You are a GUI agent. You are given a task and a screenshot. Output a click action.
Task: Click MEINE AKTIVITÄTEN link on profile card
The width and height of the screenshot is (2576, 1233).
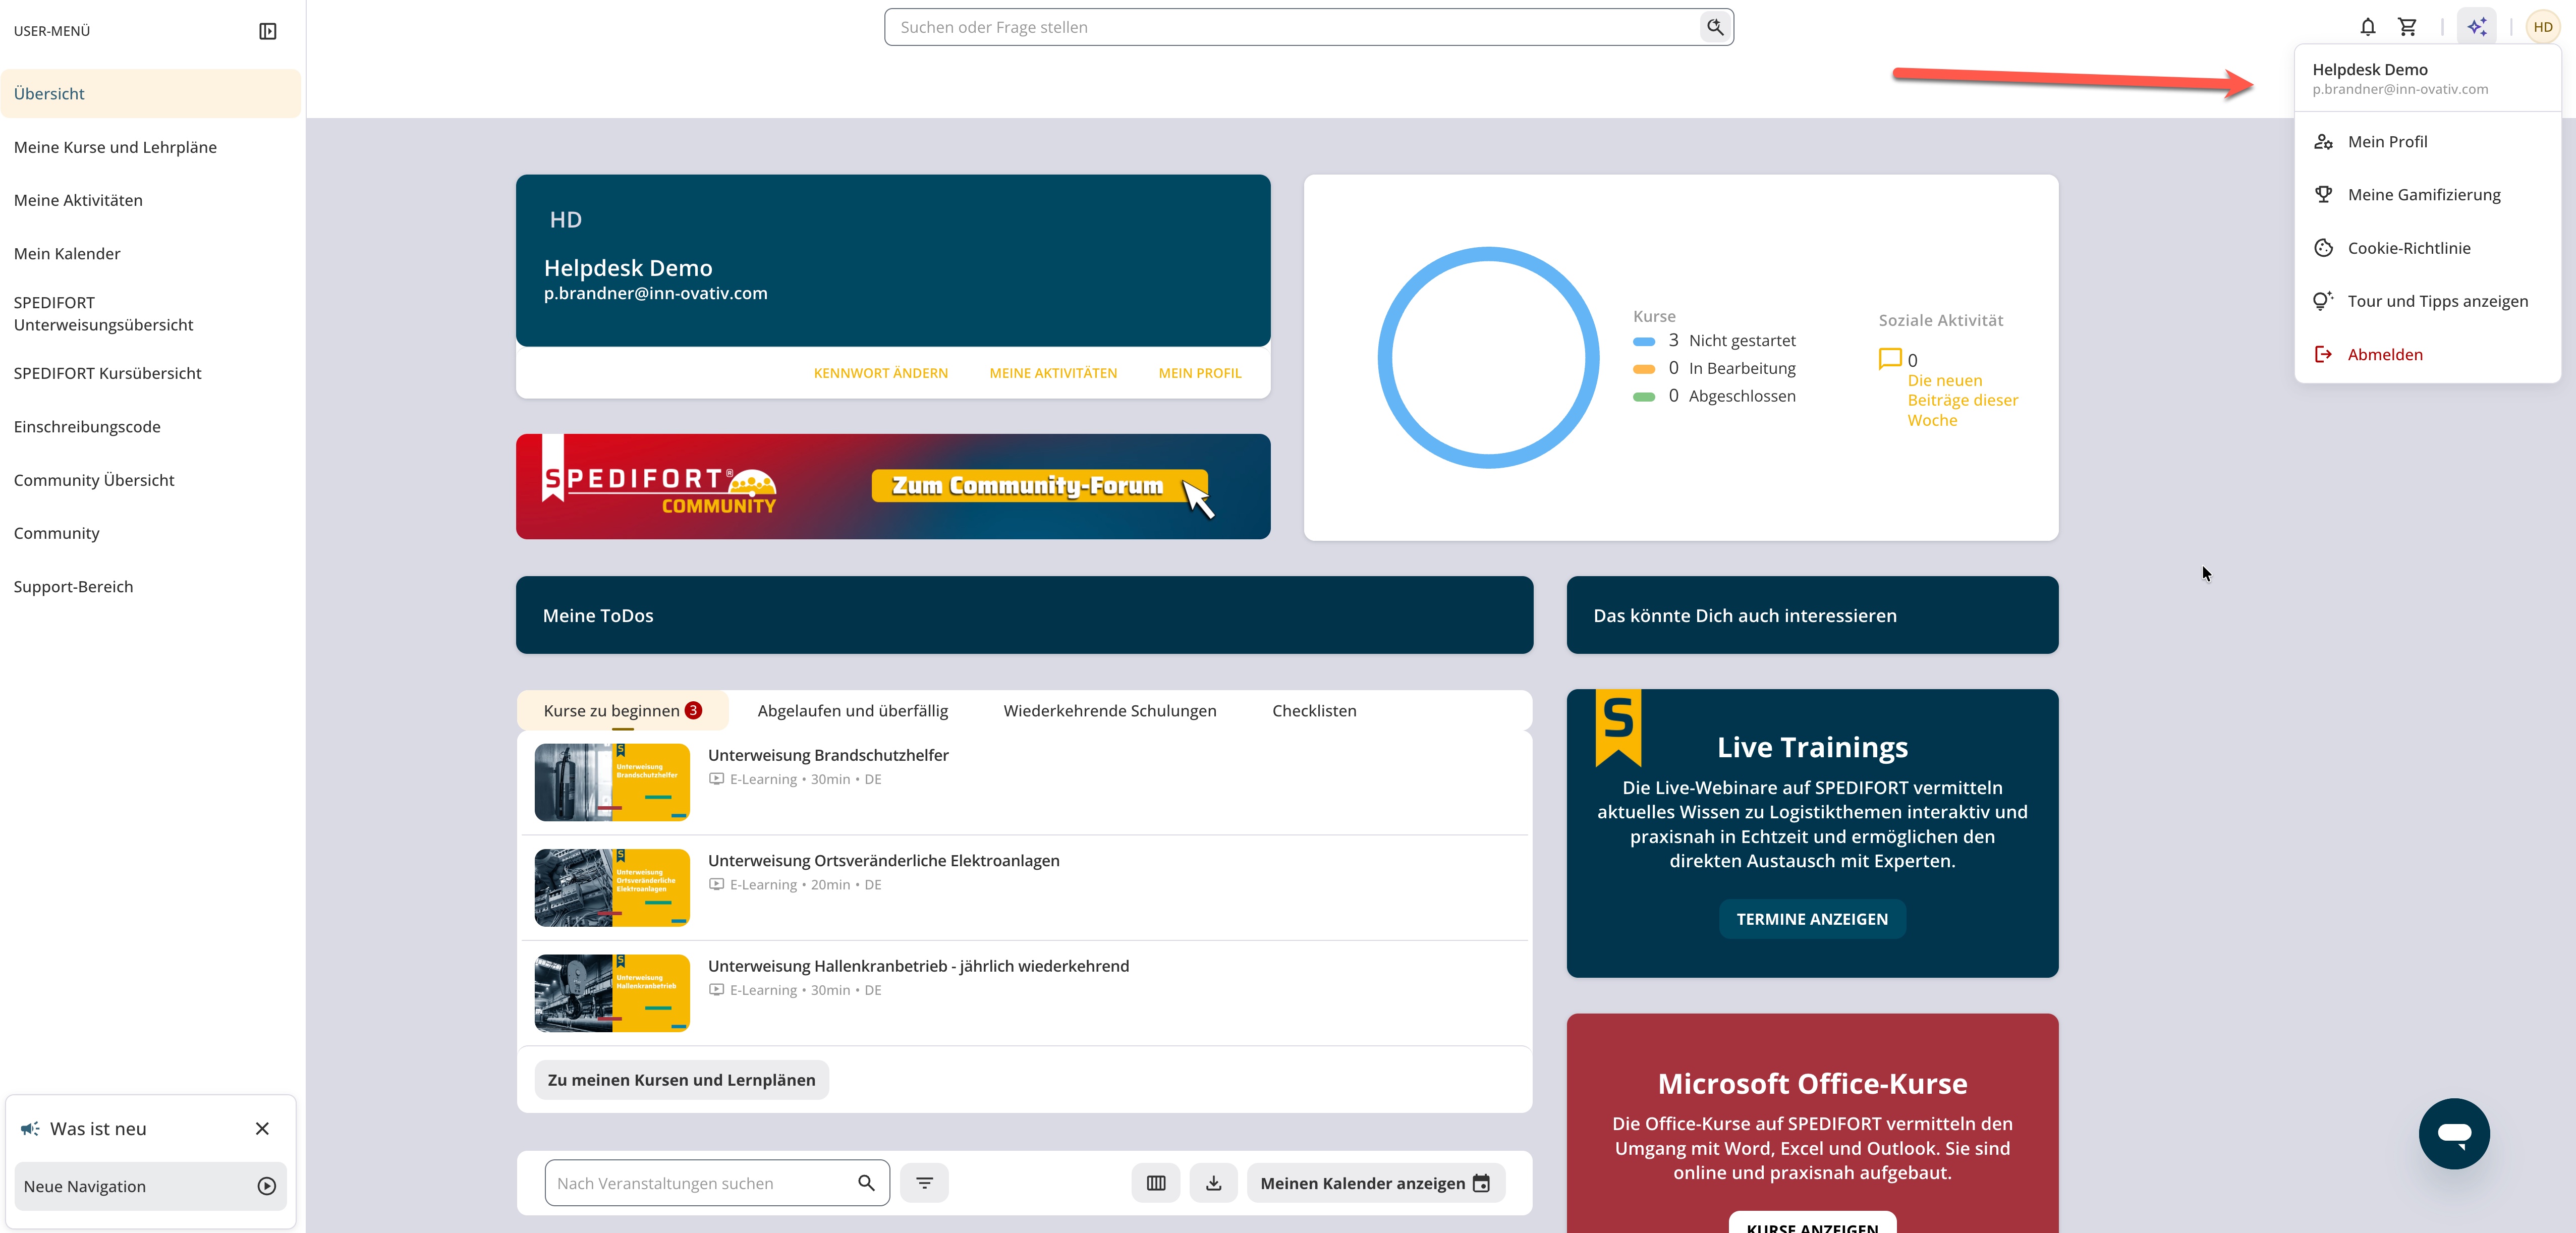(1053, 373)
